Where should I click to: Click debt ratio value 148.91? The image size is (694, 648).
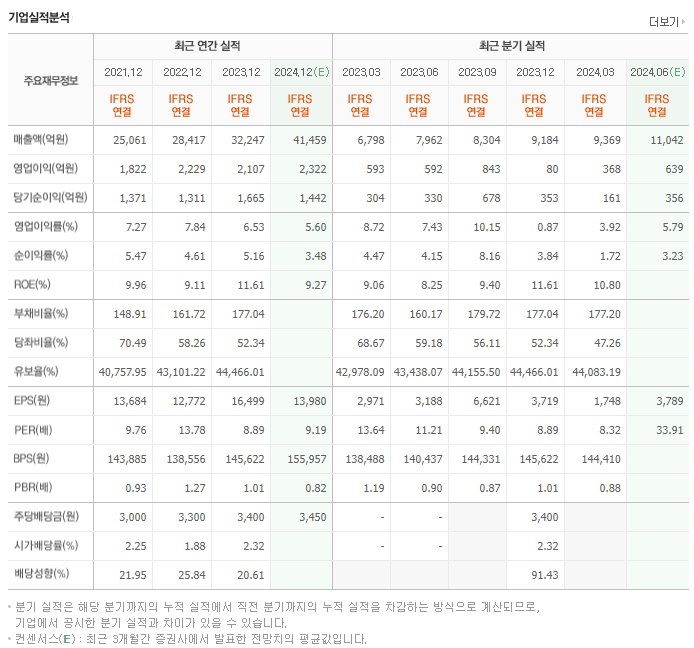(130, 314)
